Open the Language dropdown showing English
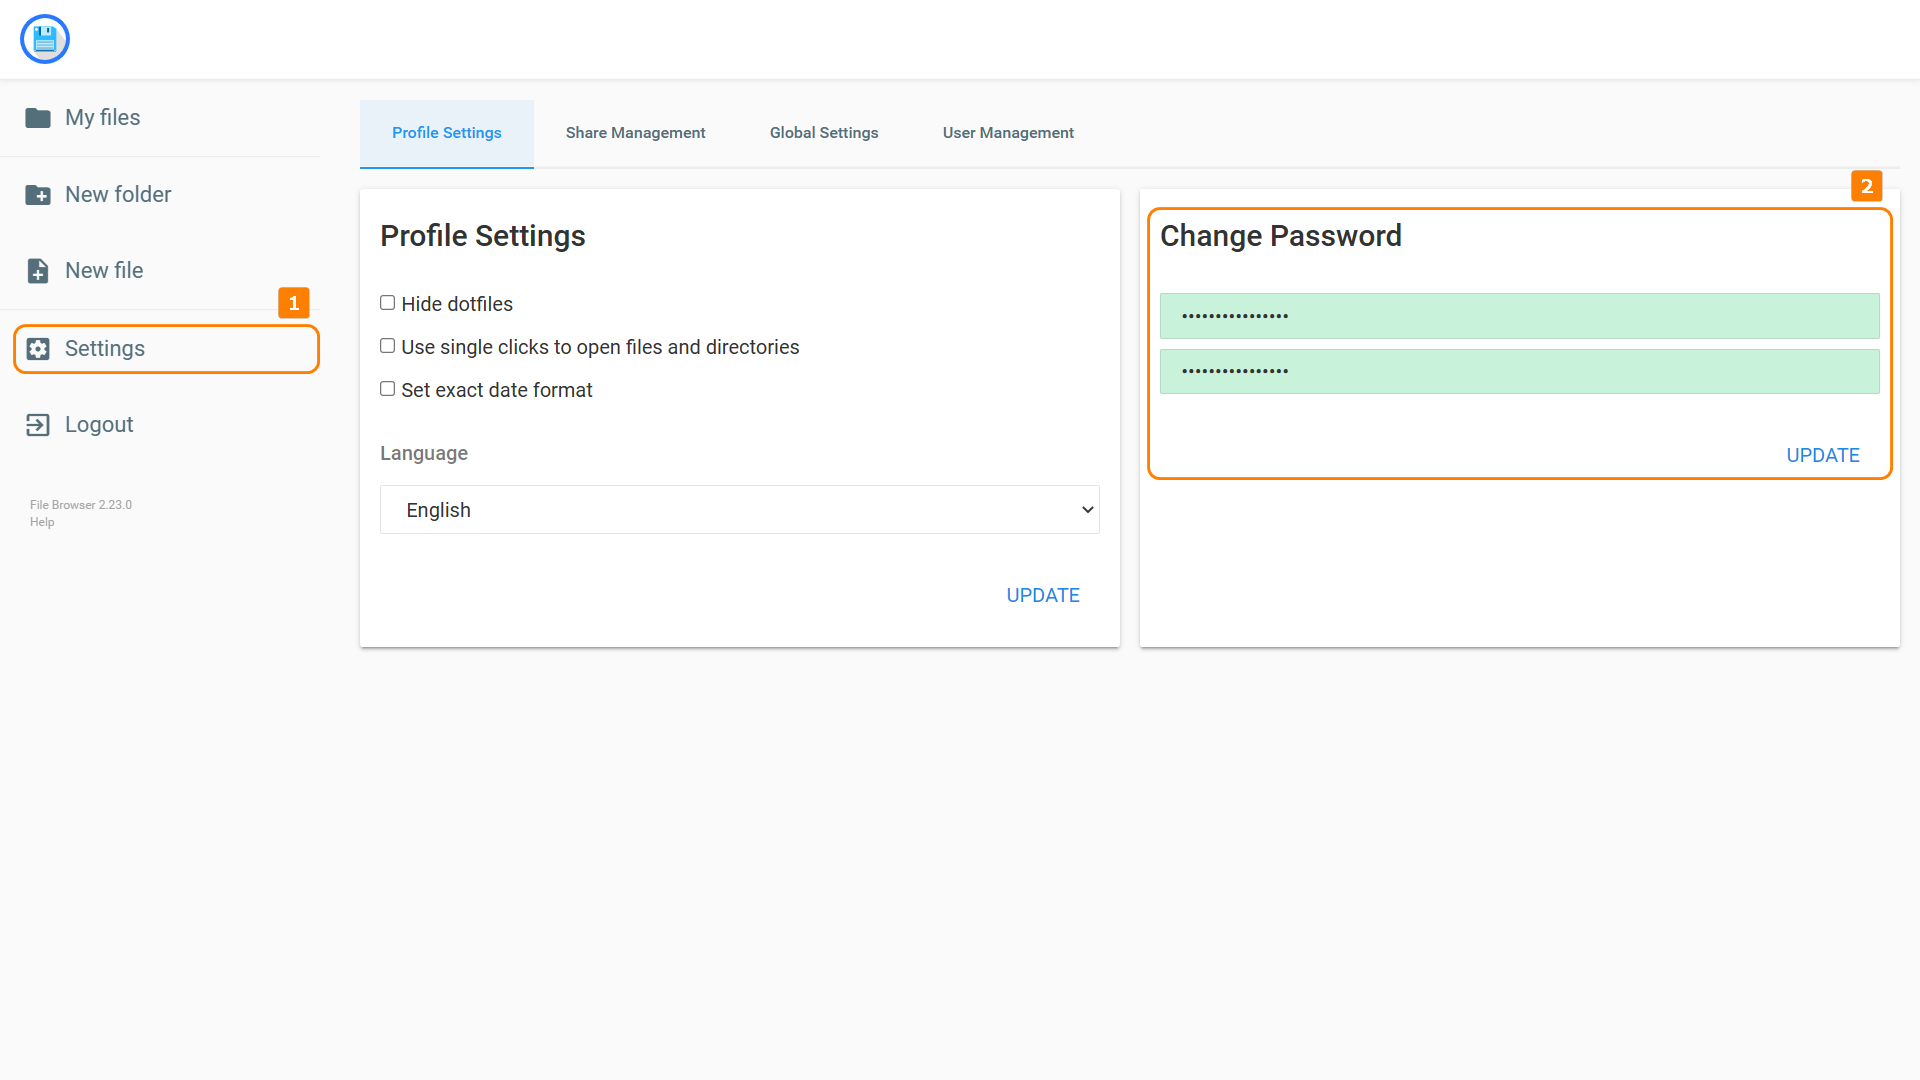1920x1080 pixels. point(739,510)
